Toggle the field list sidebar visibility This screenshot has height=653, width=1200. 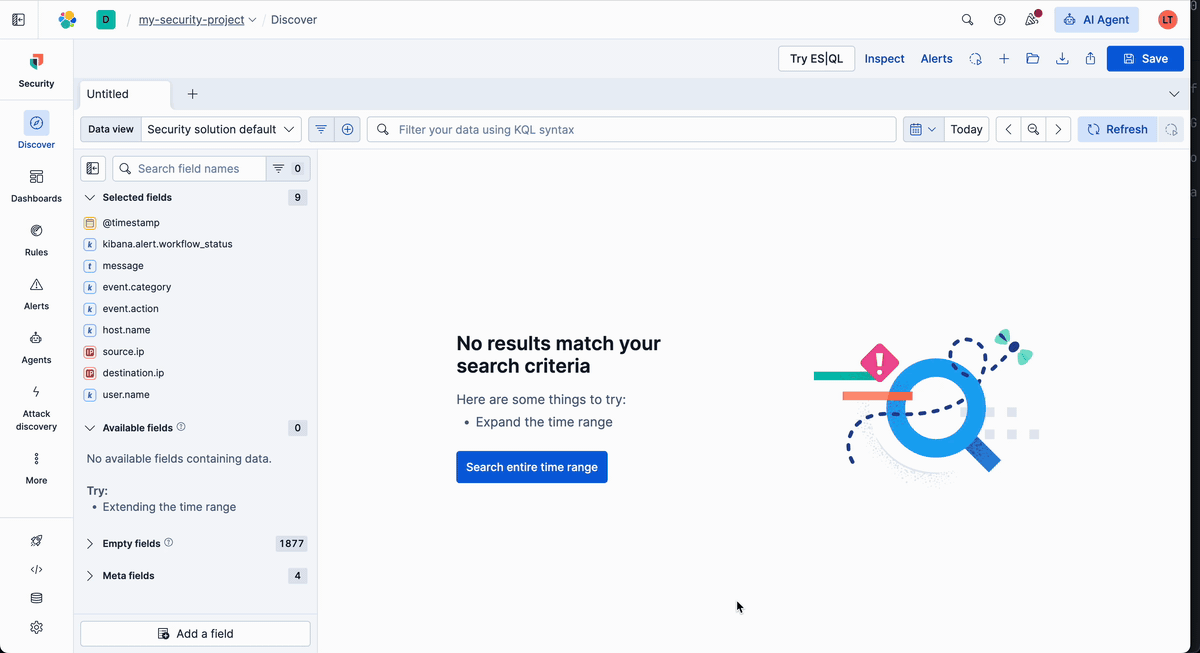[93, 169]
